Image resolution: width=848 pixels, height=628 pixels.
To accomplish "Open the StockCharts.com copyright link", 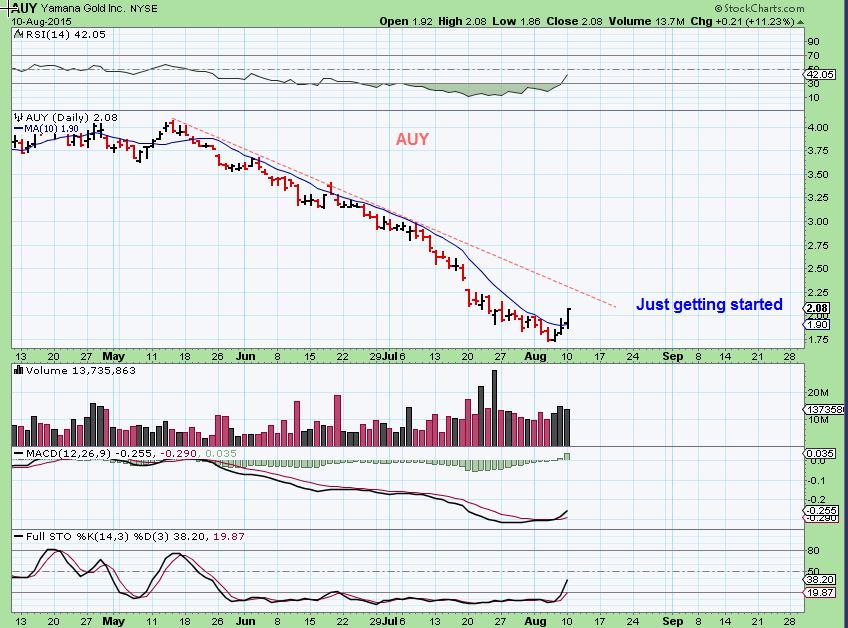I will pyautogui.click(x=759, y=8).
